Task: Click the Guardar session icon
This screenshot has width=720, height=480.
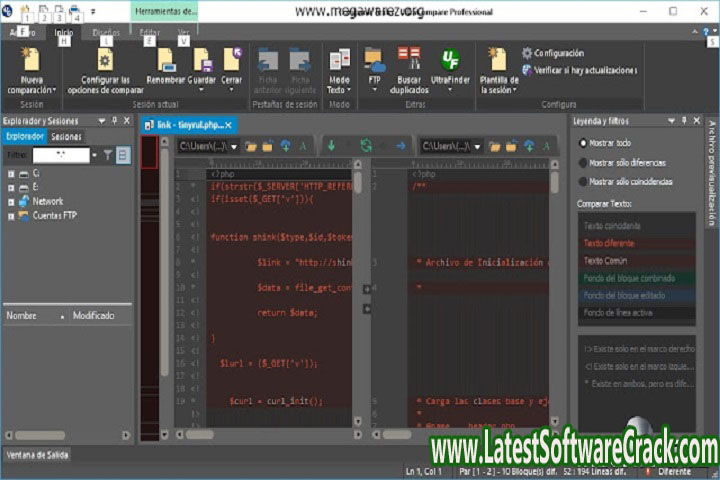Action: click(x=202, y=61)
